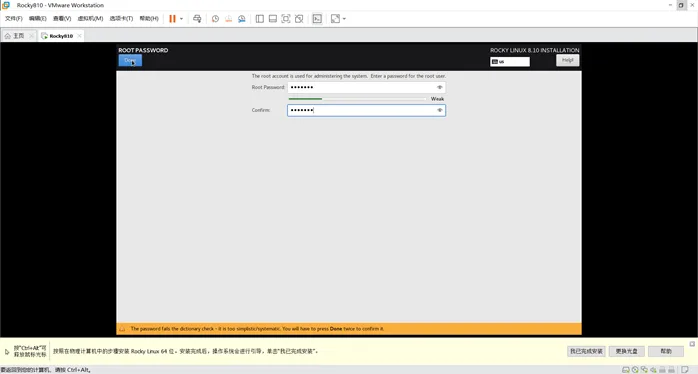Screen dimensions: 698x374
Task: Click the message log status icon
Action: (x=685, y=370)
